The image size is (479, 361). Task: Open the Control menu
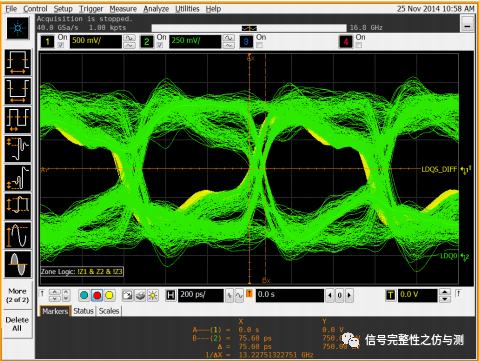35,9
